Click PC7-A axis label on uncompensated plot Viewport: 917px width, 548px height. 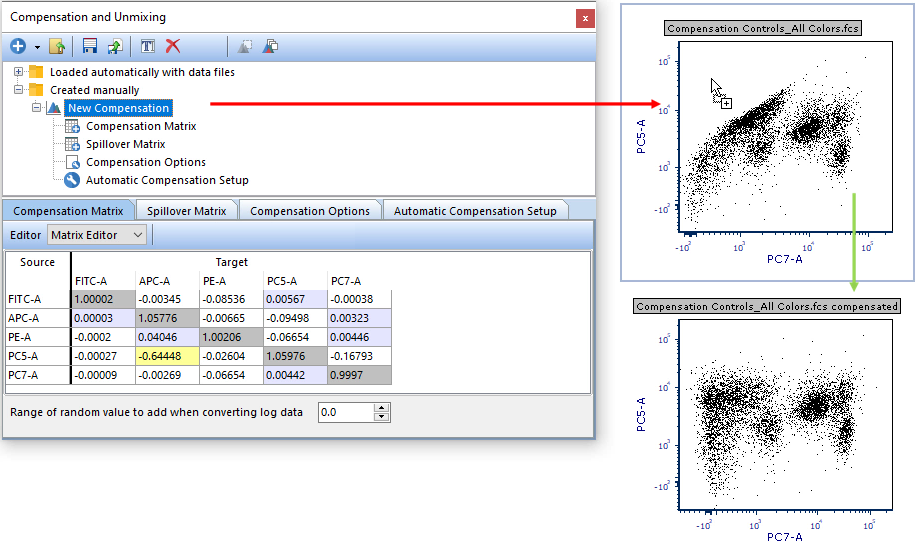pyautogui.click(x=784, y=259)
